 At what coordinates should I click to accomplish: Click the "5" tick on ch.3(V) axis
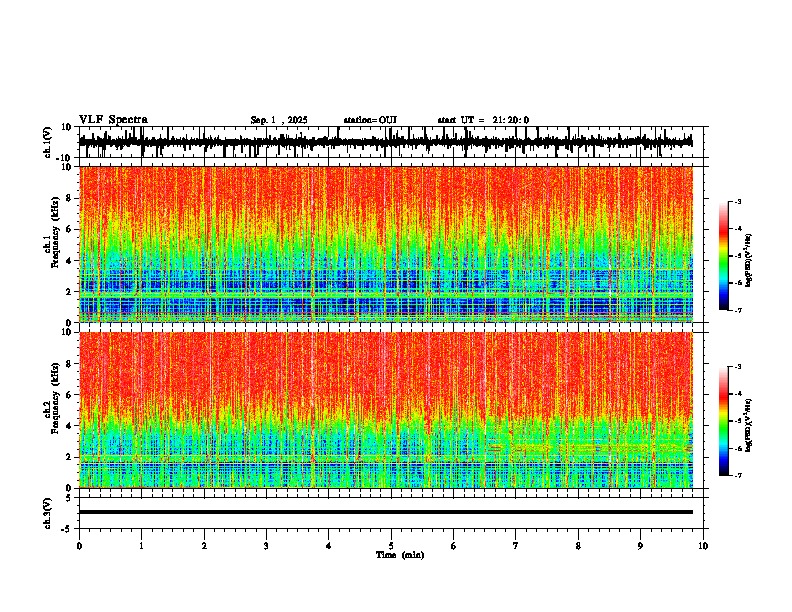pos(69,497)
